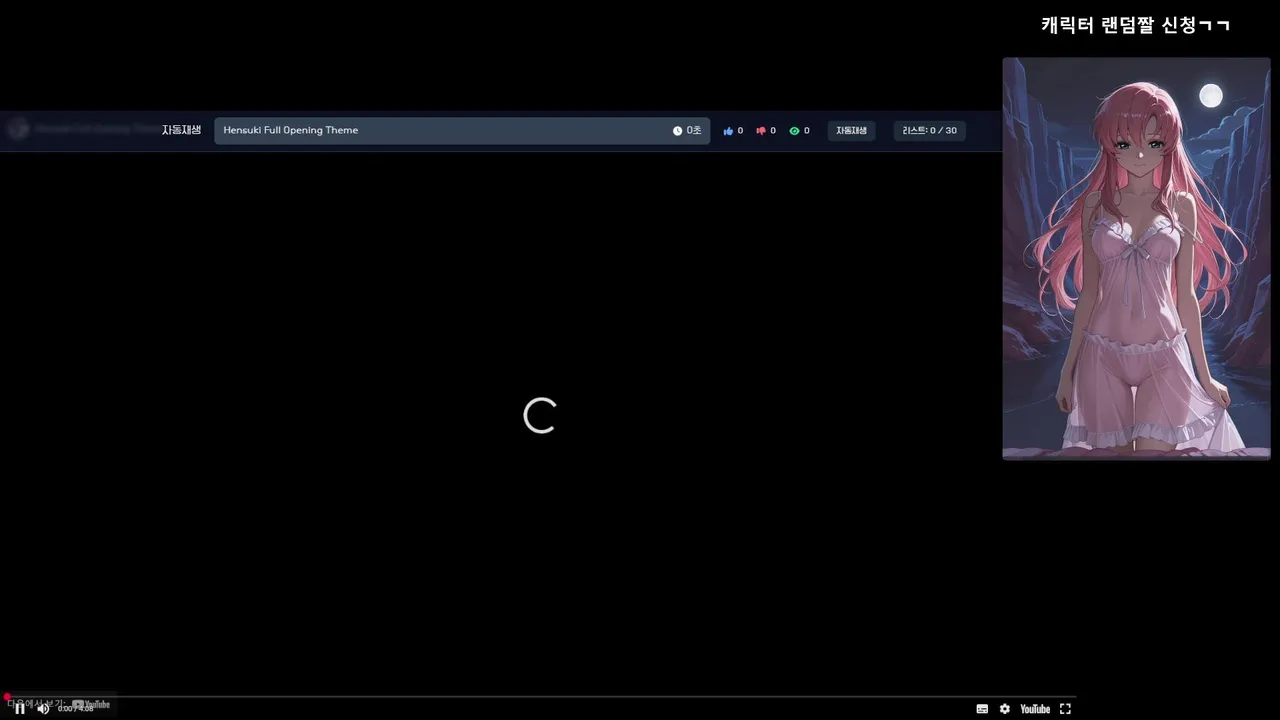Image resolution: width=1280 pixels, height=720 pixels.
Task: Click the thumbs-down dislike icon
Action: 761,131
